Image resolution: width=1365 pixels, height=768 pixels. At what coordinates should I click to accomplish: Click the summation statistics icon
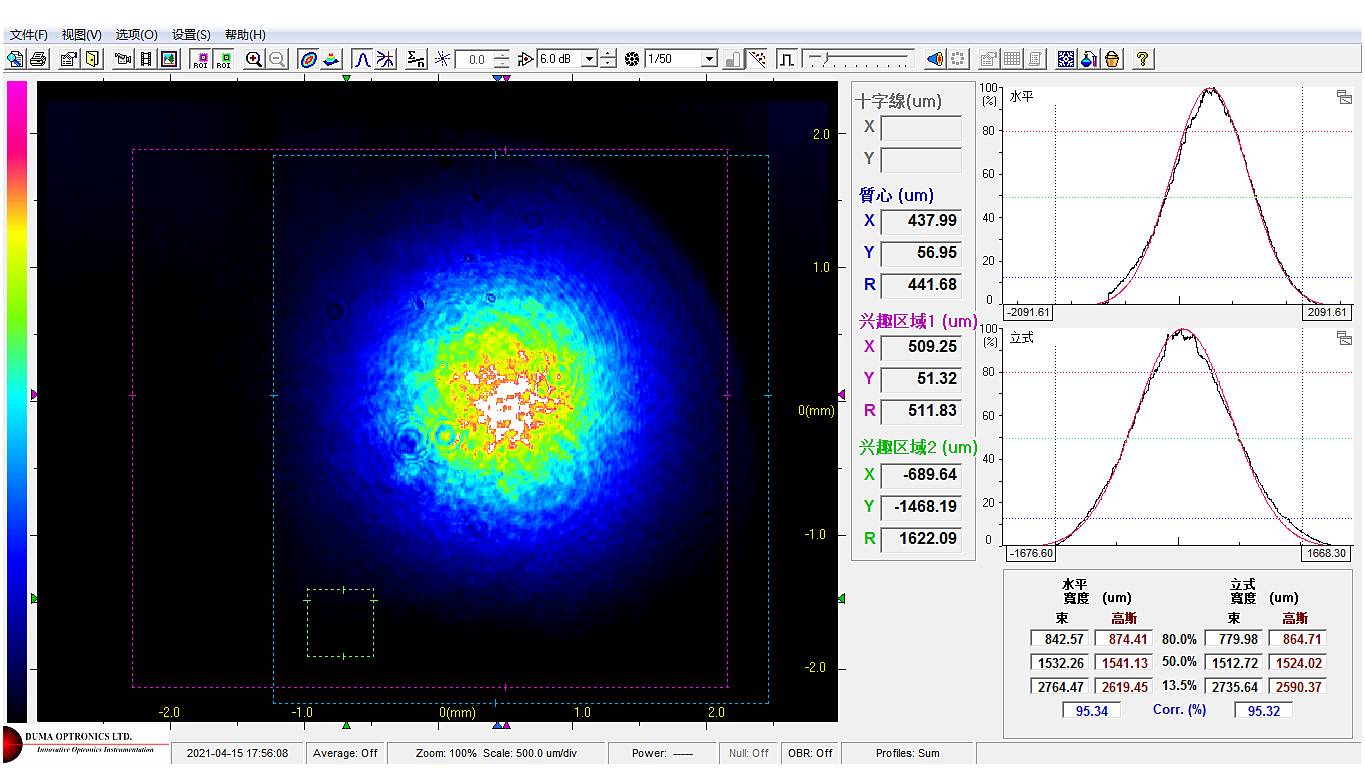click(x=416, y=59)
